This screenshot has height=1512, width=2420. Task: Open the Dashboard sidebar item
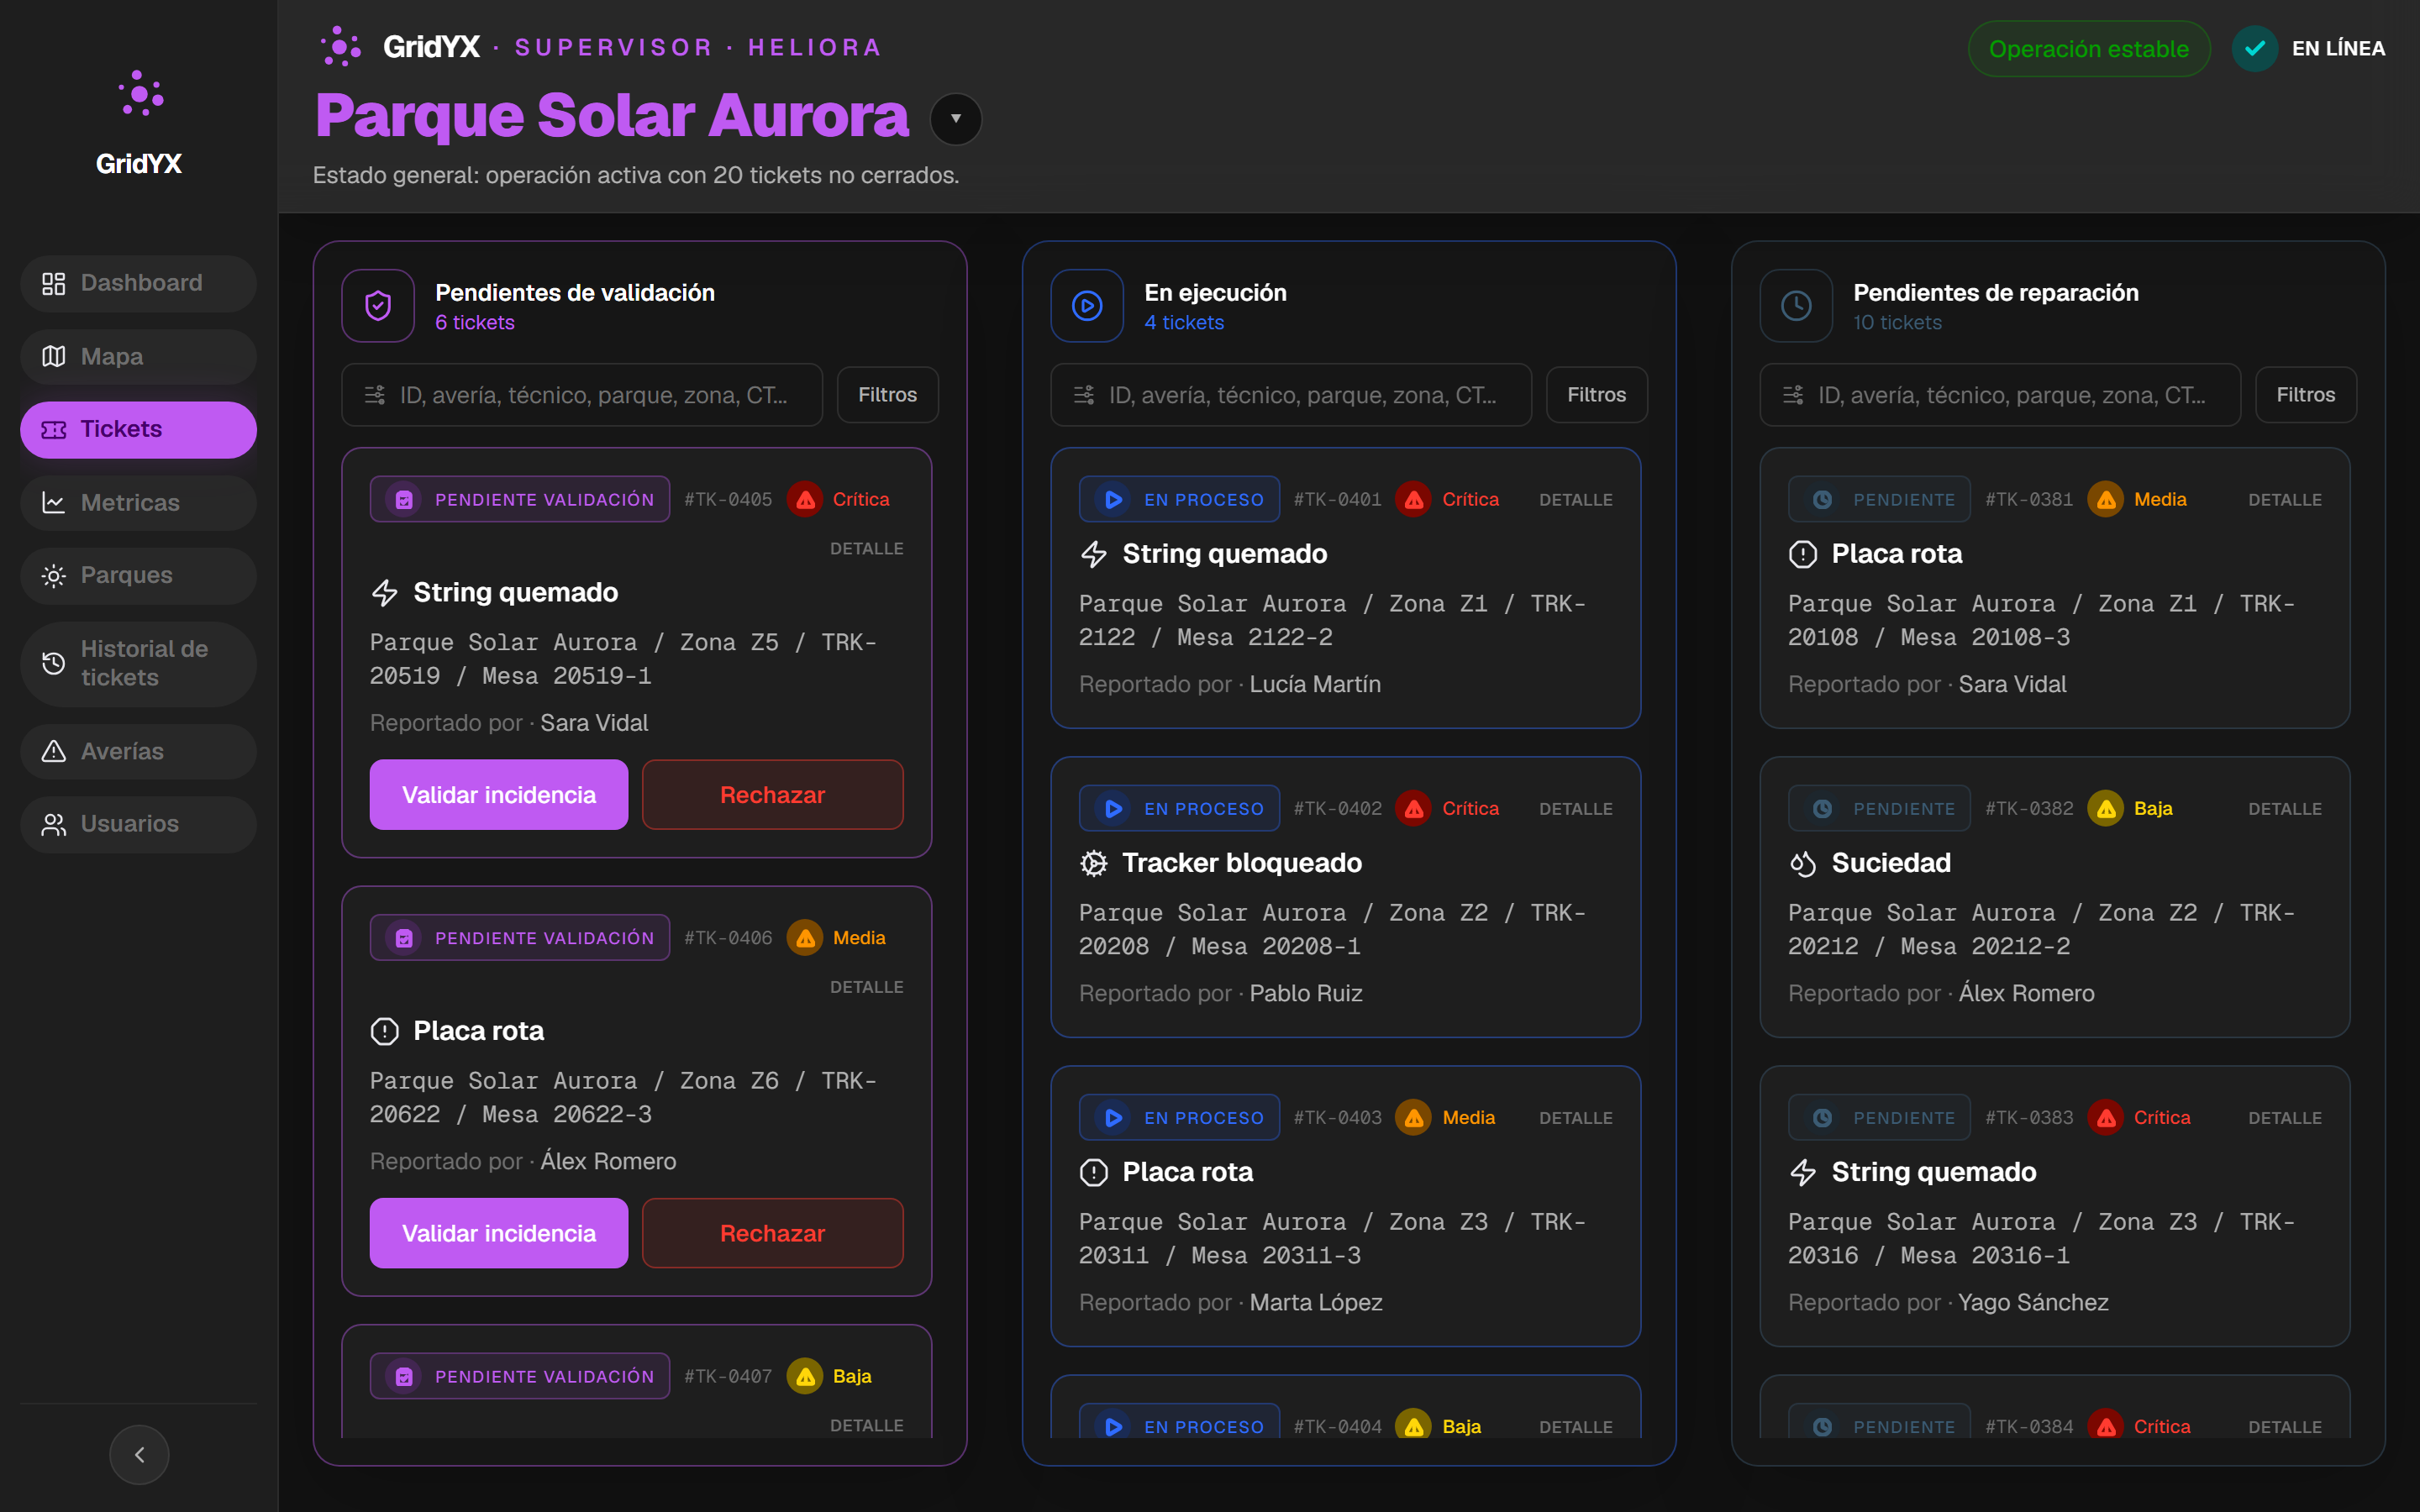(x=139, y=283)
